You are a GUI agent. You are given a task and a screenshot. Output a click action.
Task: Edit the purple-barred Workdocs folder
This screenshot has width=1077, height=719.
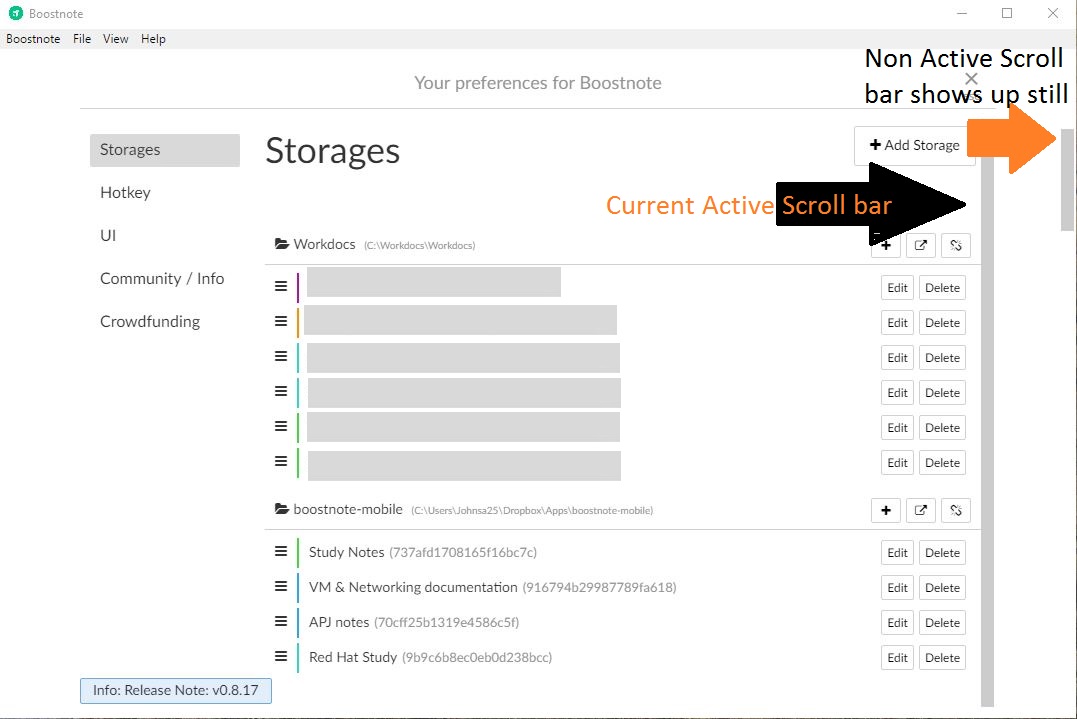coord(897,288)
